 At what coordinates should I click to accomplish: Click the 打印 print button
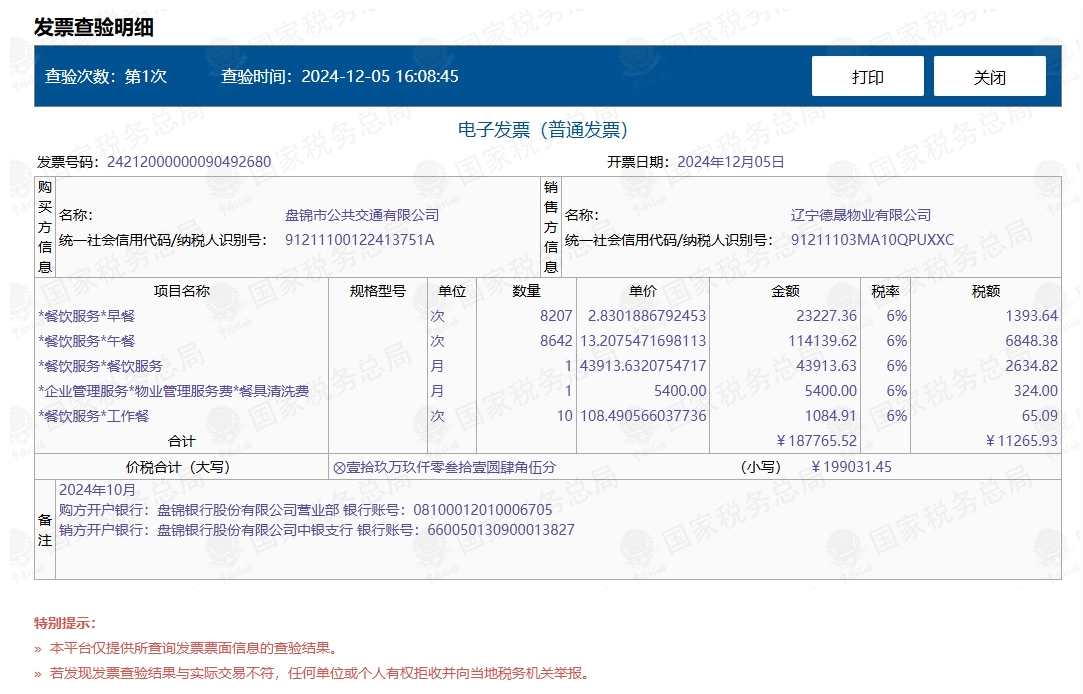tap(868, 76)
